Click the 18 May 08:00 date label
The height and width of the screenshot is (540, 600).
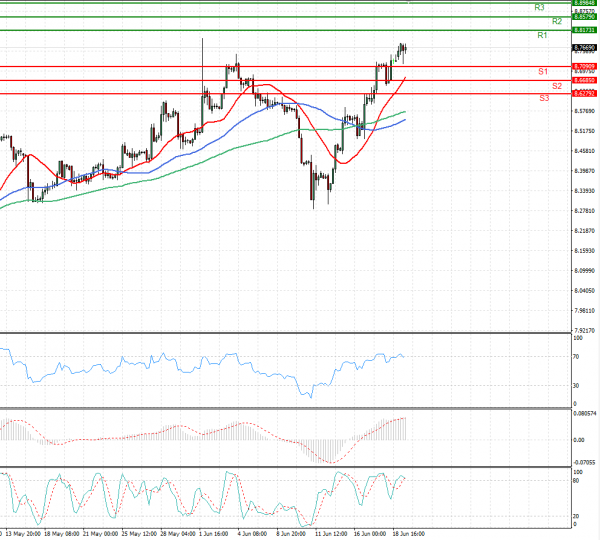pyautogui.click(x=62, y=533)
